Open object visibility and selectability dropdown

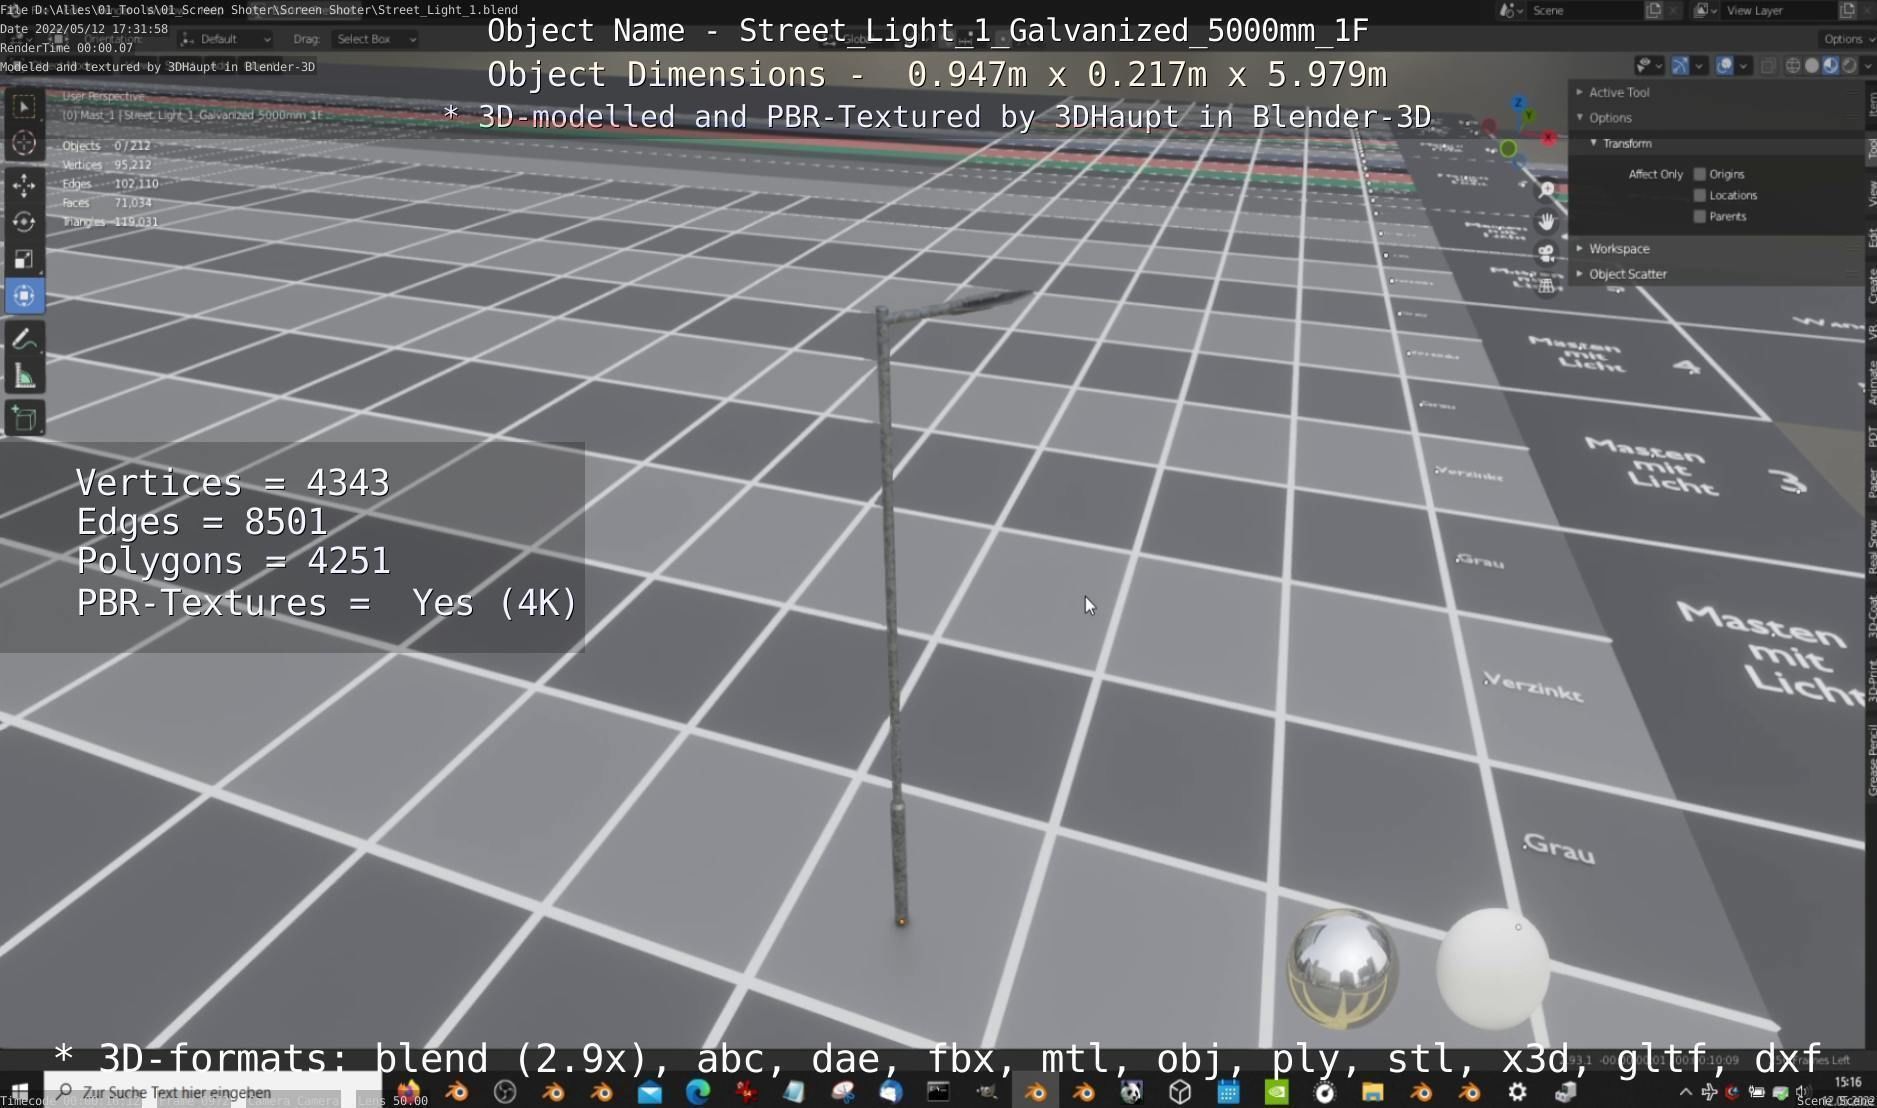pos(1649,66)
